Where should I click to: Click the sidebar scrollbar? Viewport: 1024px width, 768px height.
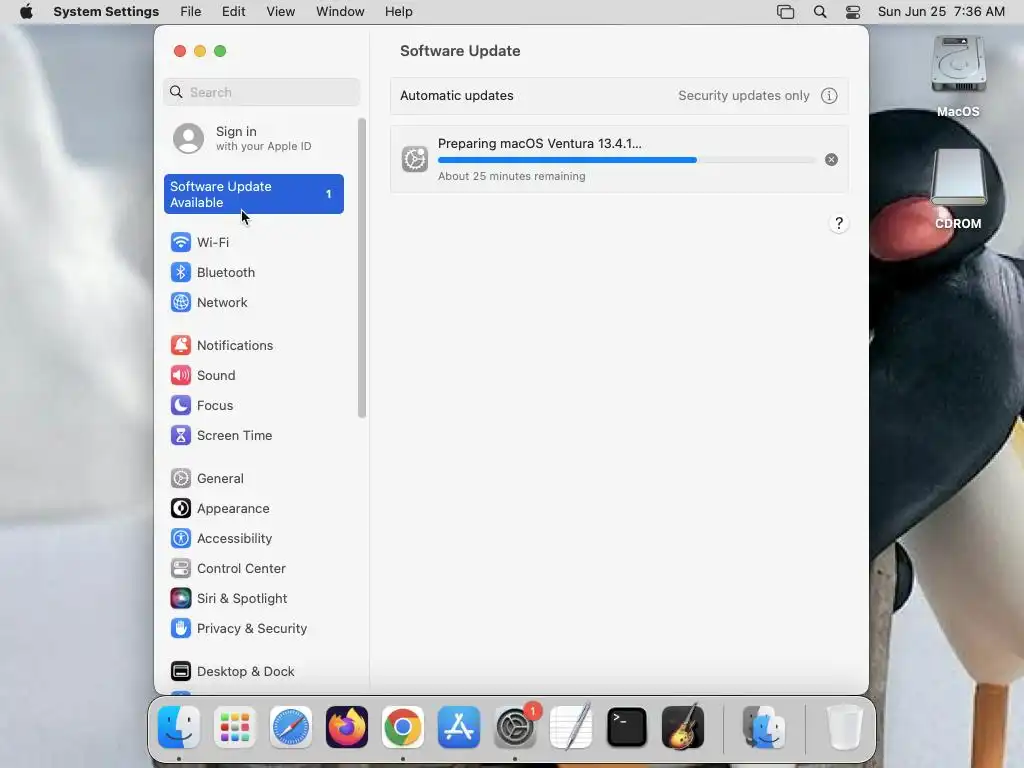[362, 268]
